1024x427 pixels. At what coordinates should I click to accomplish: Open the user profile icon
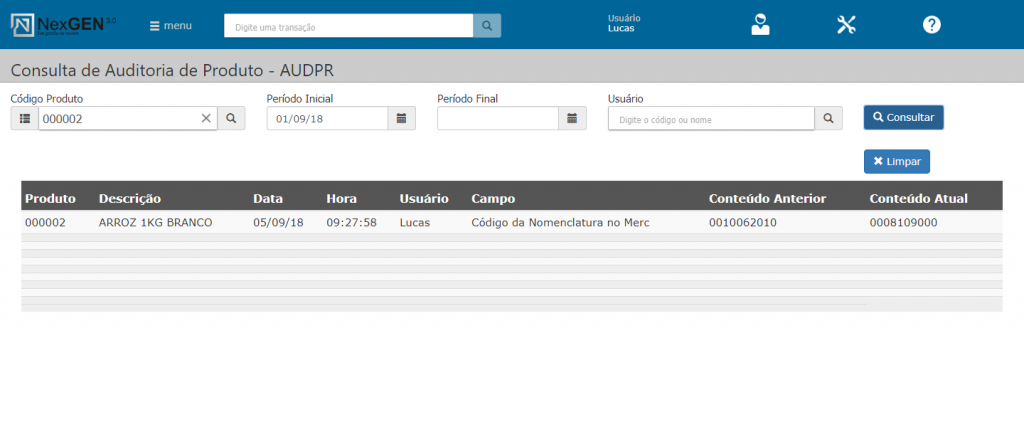tap(761, 25)
